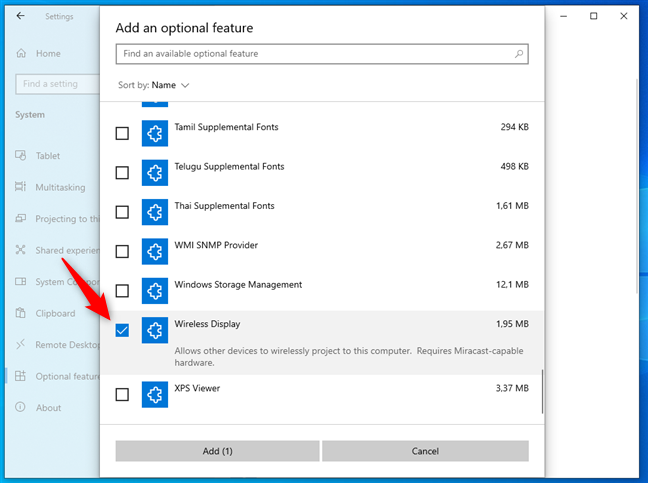Cancel adding an optional feature

click(x=425, y=451)
